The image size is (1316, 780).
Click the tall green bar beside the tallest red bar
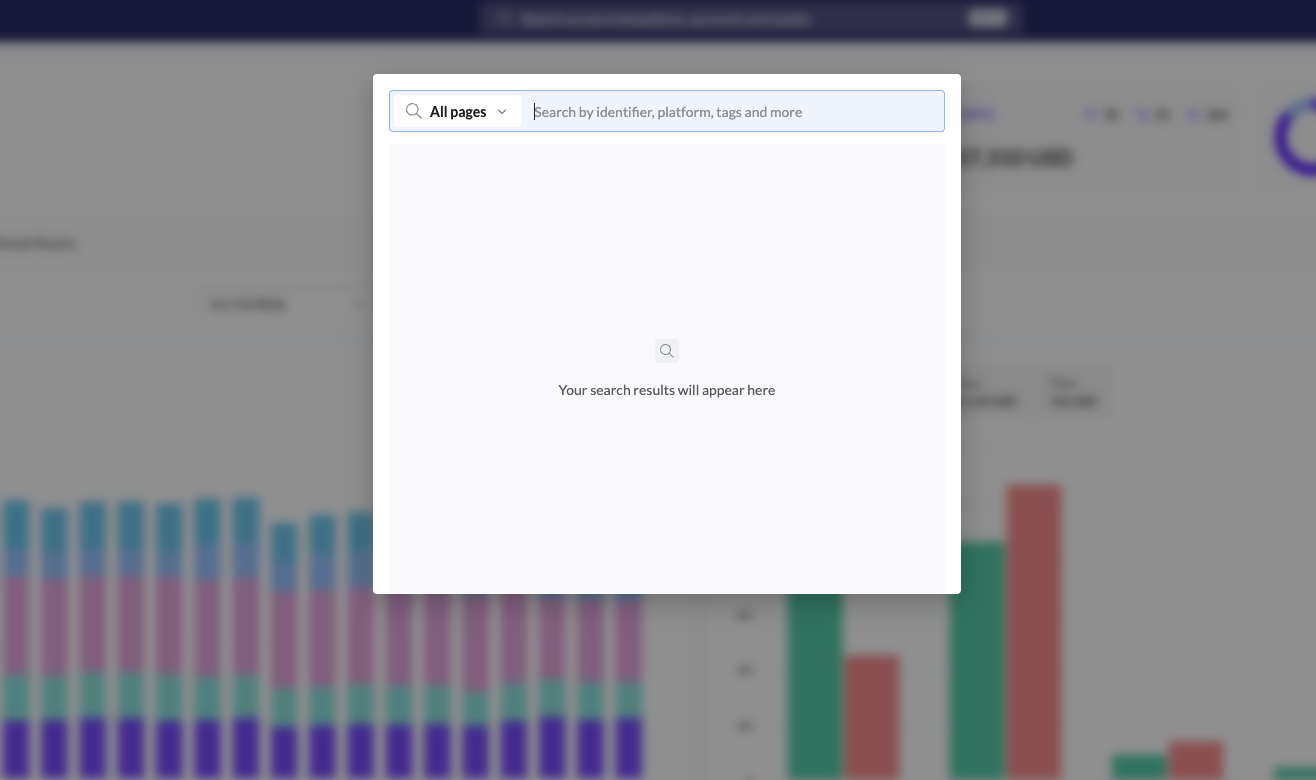click(x=977, y=660)
